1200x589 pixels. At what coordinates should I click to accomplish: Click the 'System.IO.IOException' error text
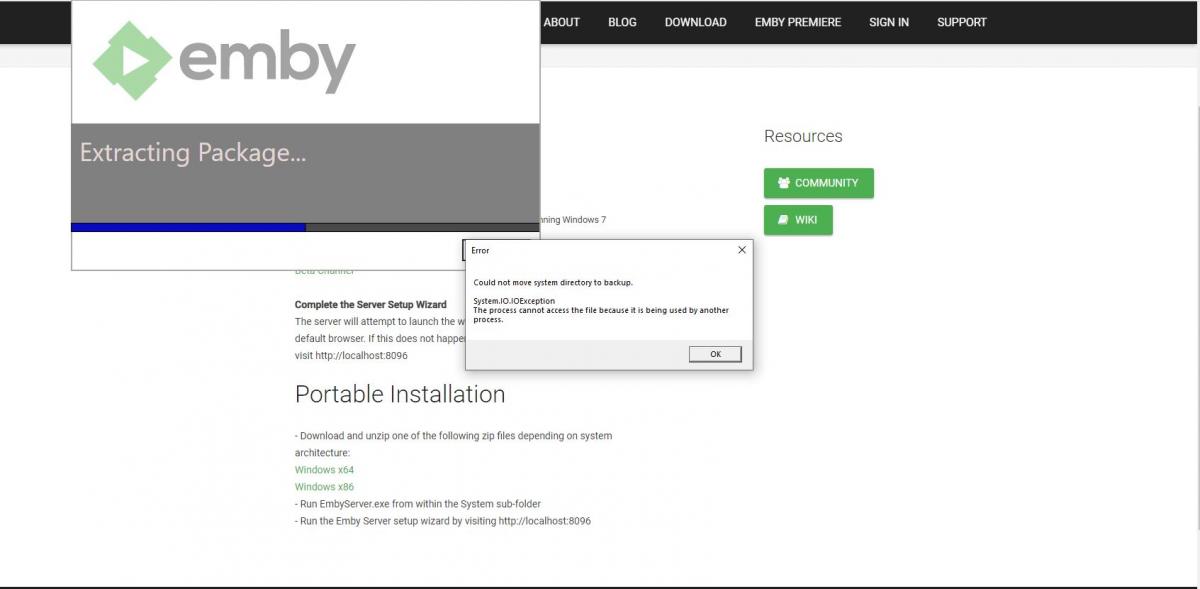click(x=514, y=301)
